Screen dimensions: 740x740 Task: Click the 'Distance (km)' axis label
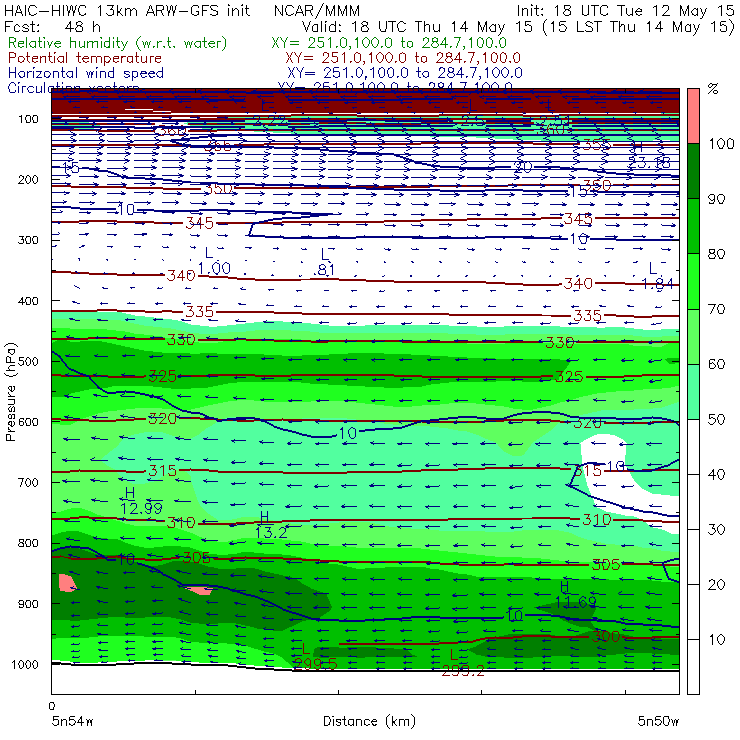tap(369, 721)
